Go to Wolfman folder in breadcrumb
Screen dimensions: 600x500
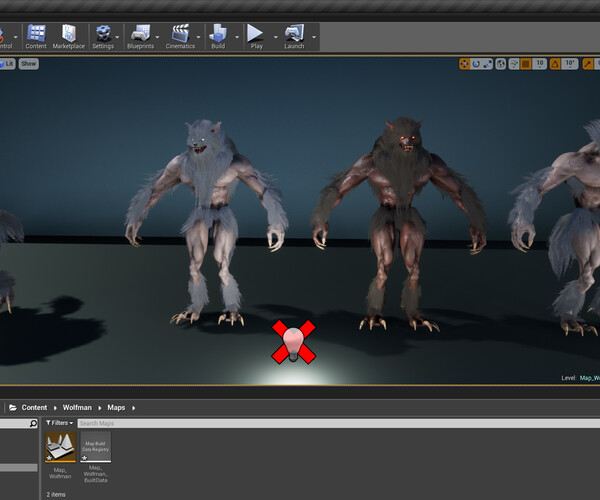click(x=77, y=408)
